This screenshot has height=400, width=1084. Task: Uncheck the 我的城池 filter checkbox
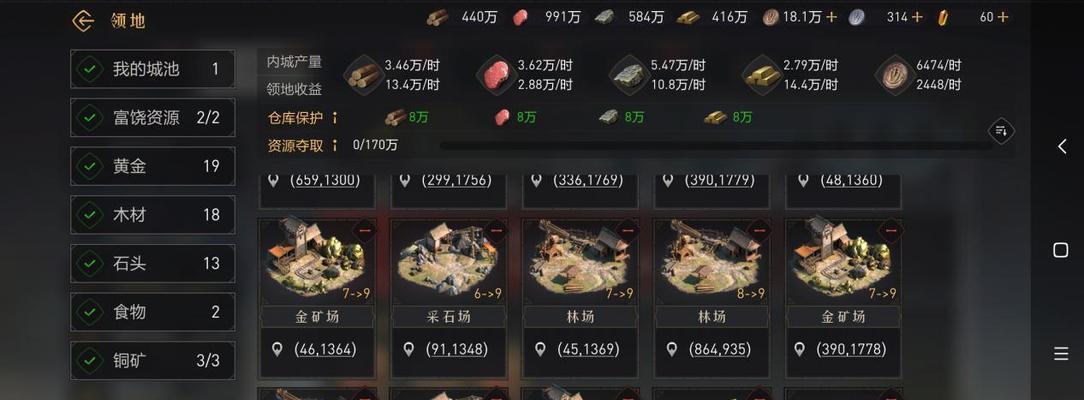point(89,69)
